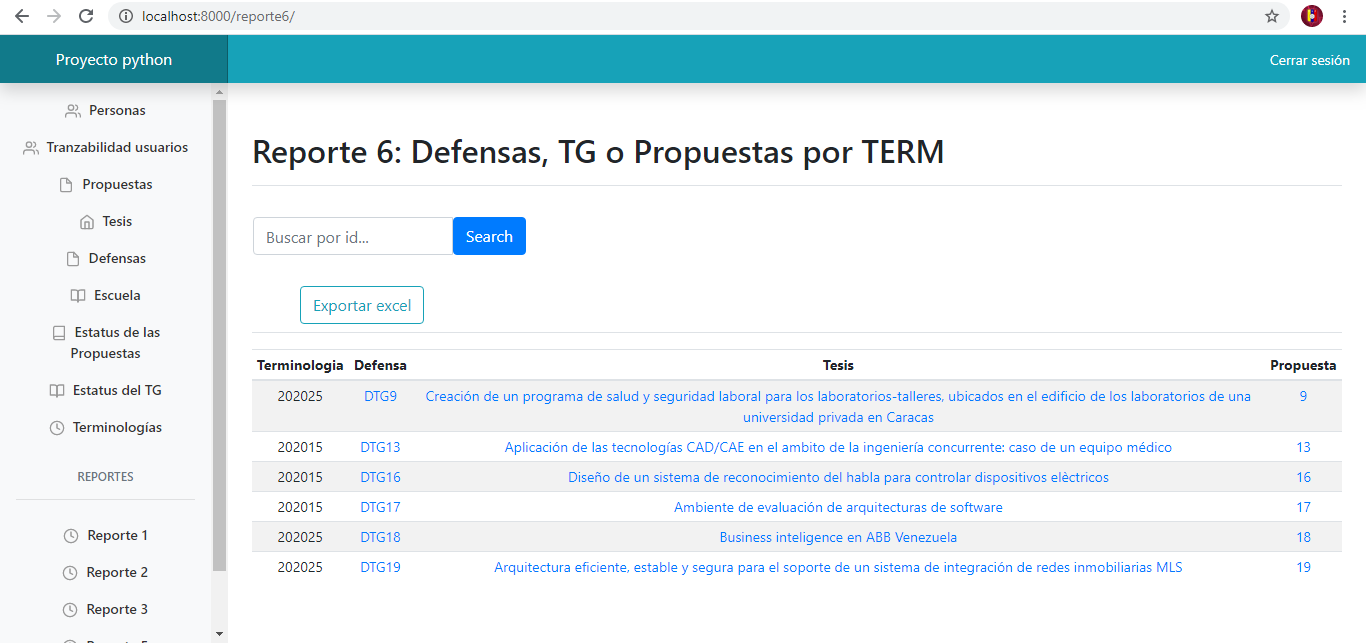Open Tranzabilidad usuarios in the sidebar
Screen dimensions: 1366x643
117,148
